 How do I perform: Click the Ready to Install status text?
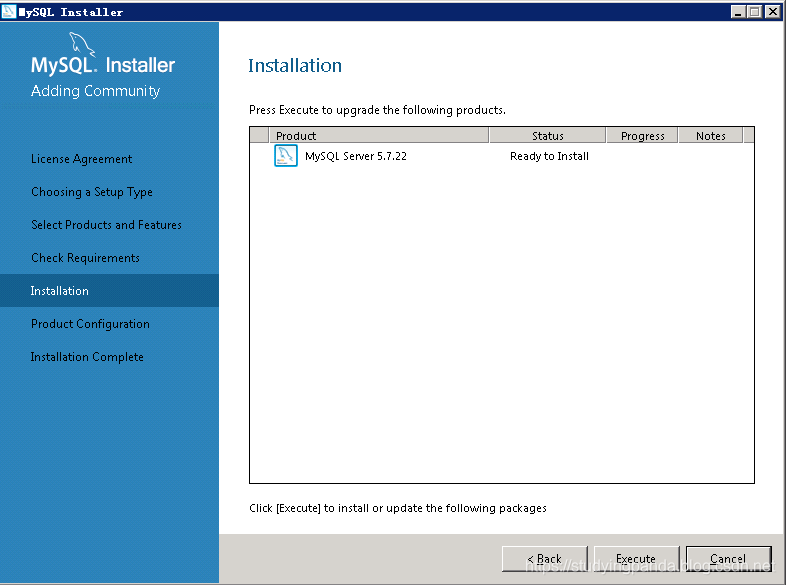[x=549, y=156]
